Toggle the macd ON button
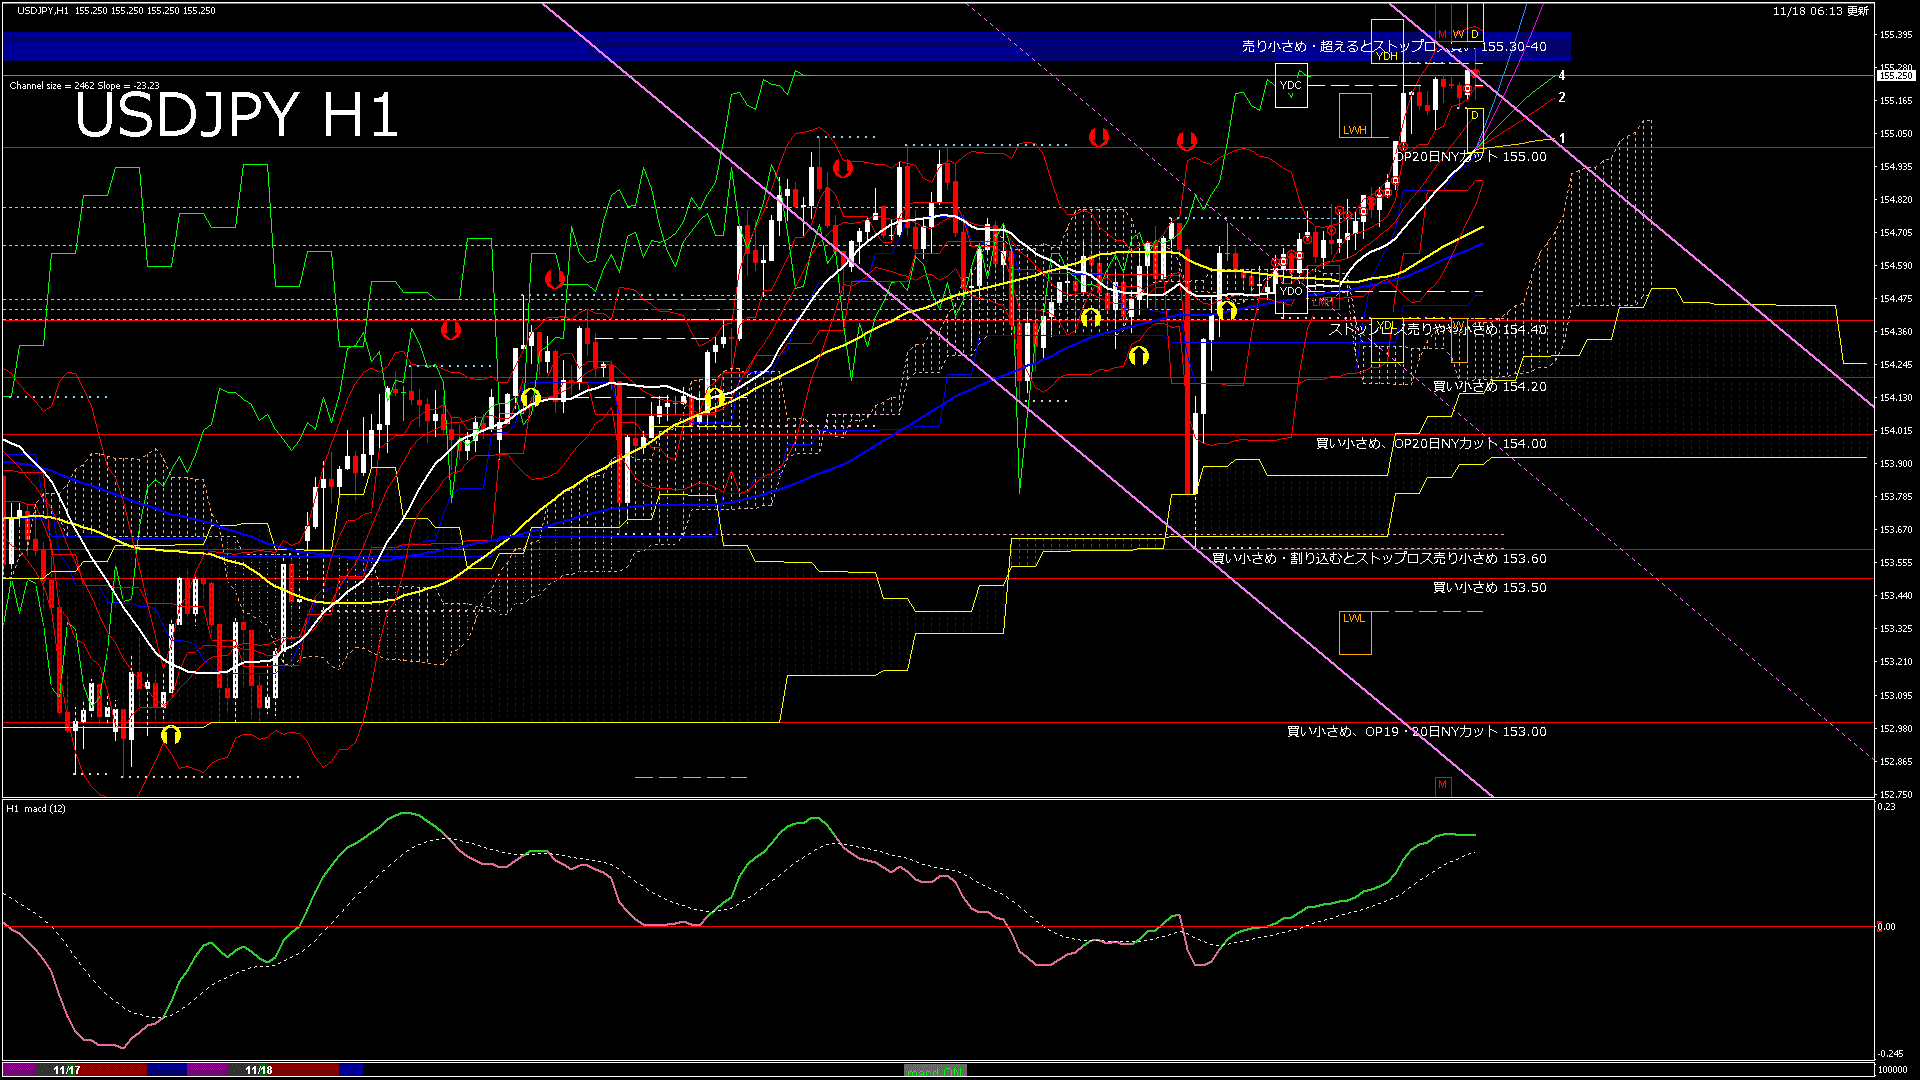1920x1080 pixels. click(x=935, y=1071)
